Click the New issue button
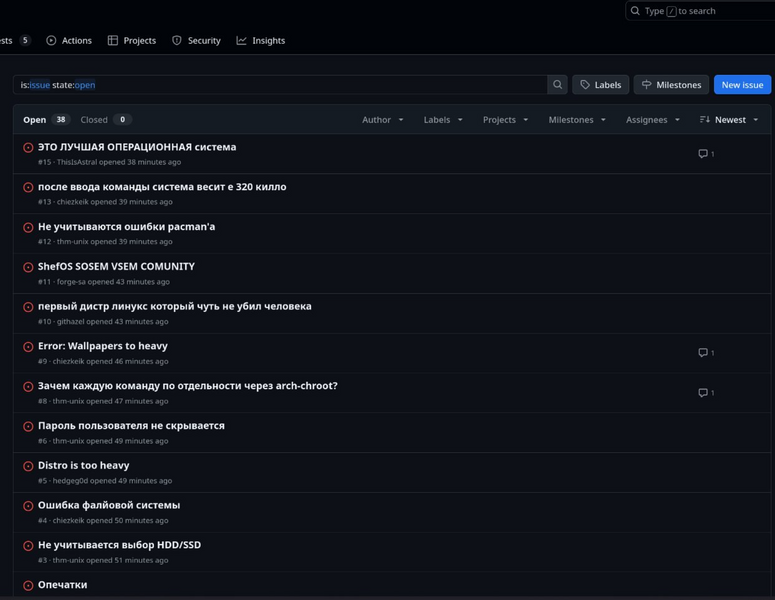775x600 pixels. point(742,85)
